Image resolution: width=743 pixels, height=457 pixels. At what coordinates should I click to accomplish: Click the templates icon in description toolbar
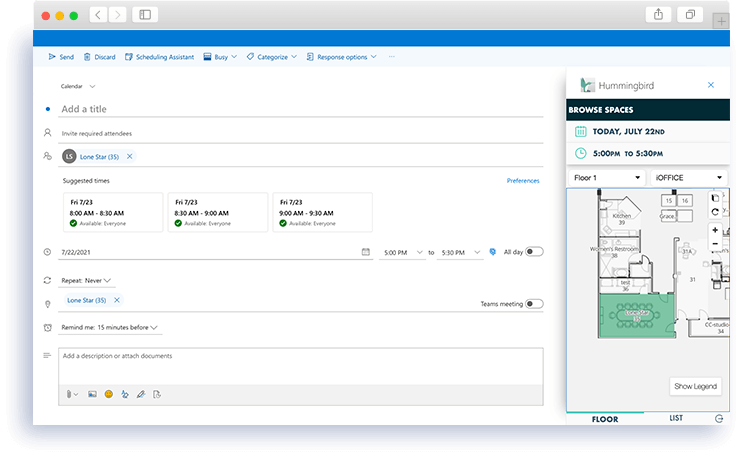pyautogui.click(x=157, y=394)
